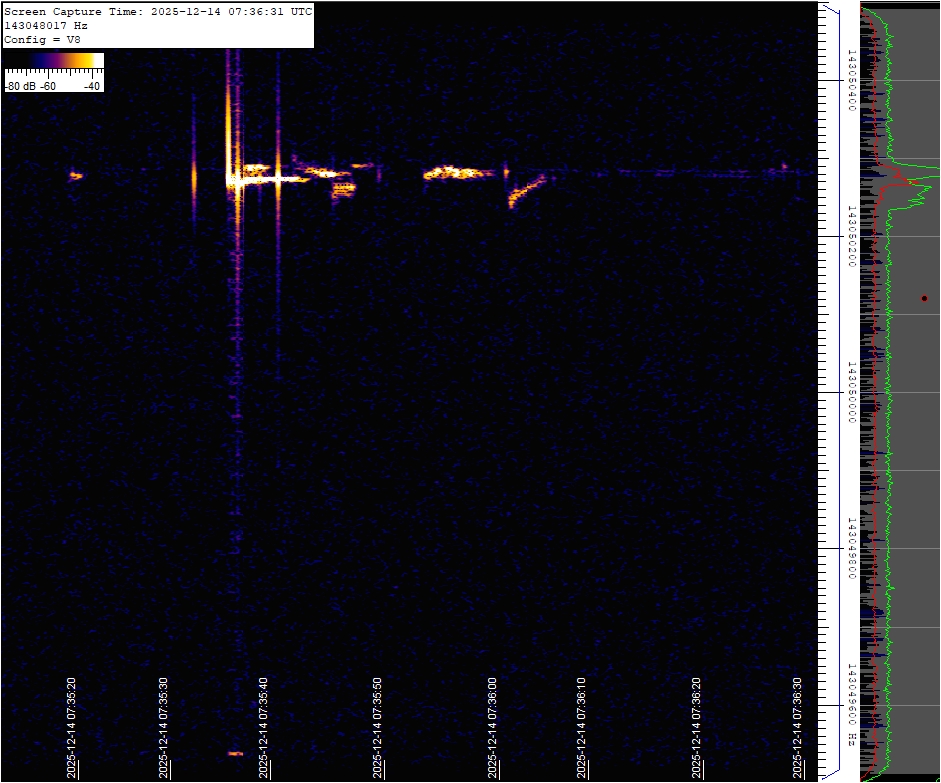Viewport: 941px width, 783px height.
Task: Click the 143049800 frequency axis label
Action: click(x=851, y=549)
